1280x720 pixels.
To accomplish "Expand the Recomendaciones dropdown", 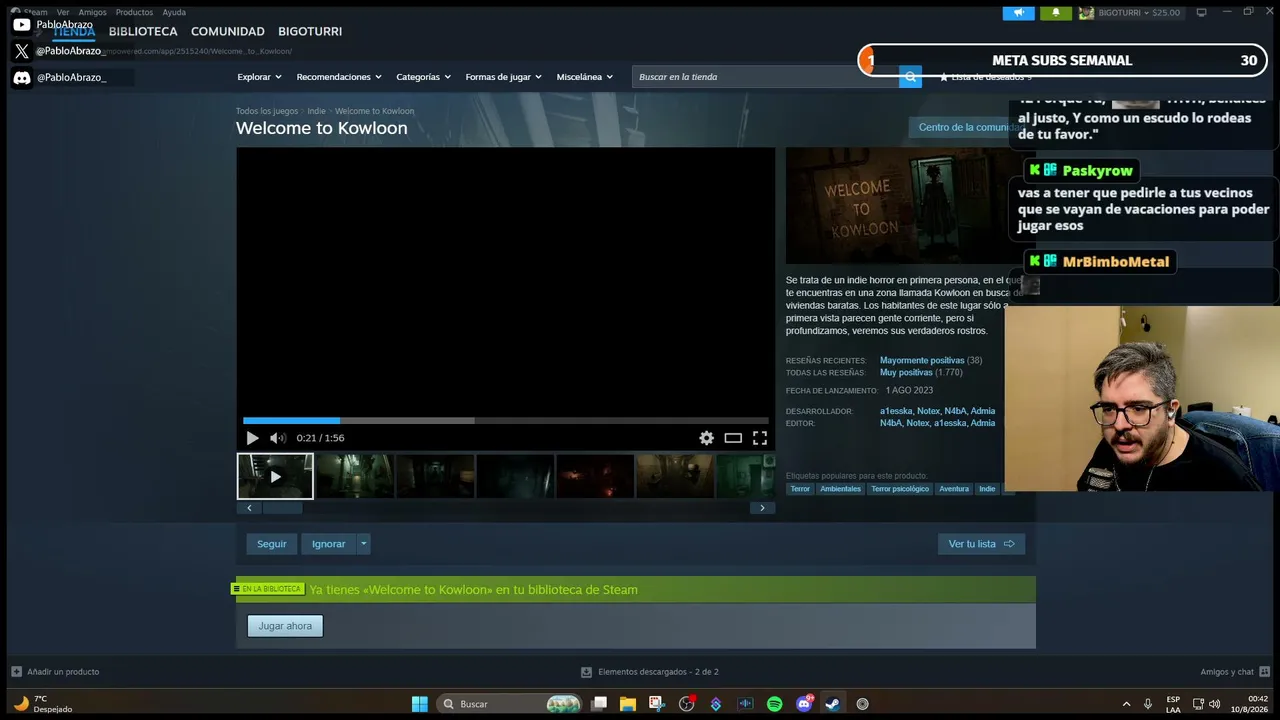I will [x=339, y=77].
